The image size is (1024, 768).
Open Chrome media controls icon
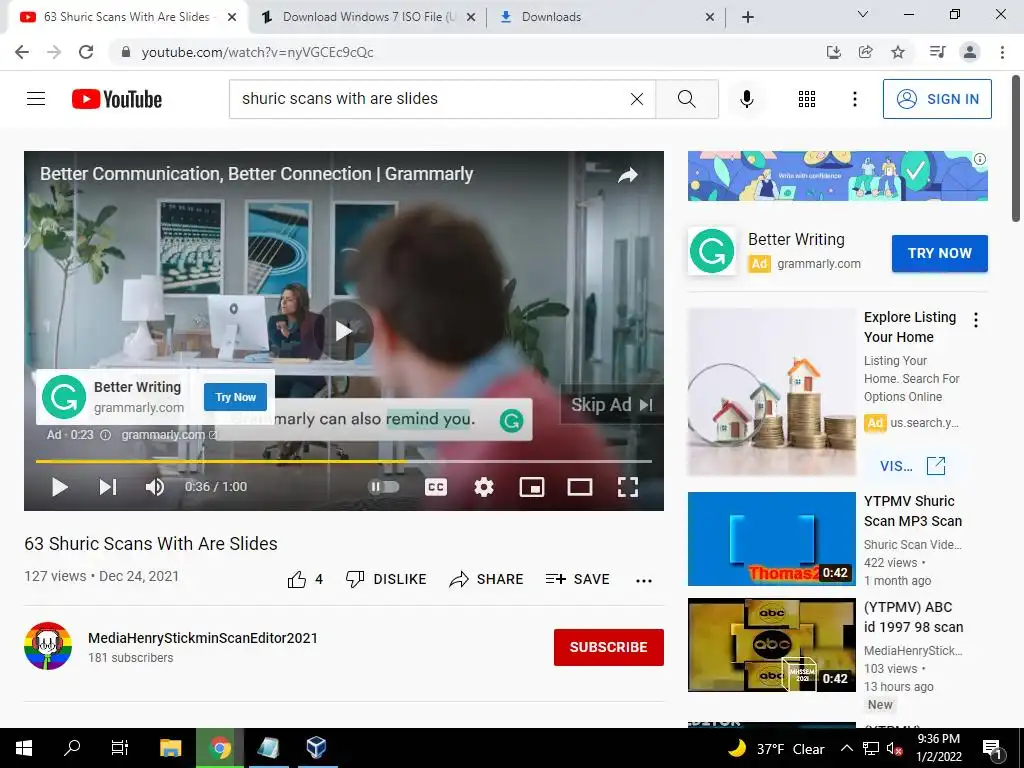click(938, 52)
